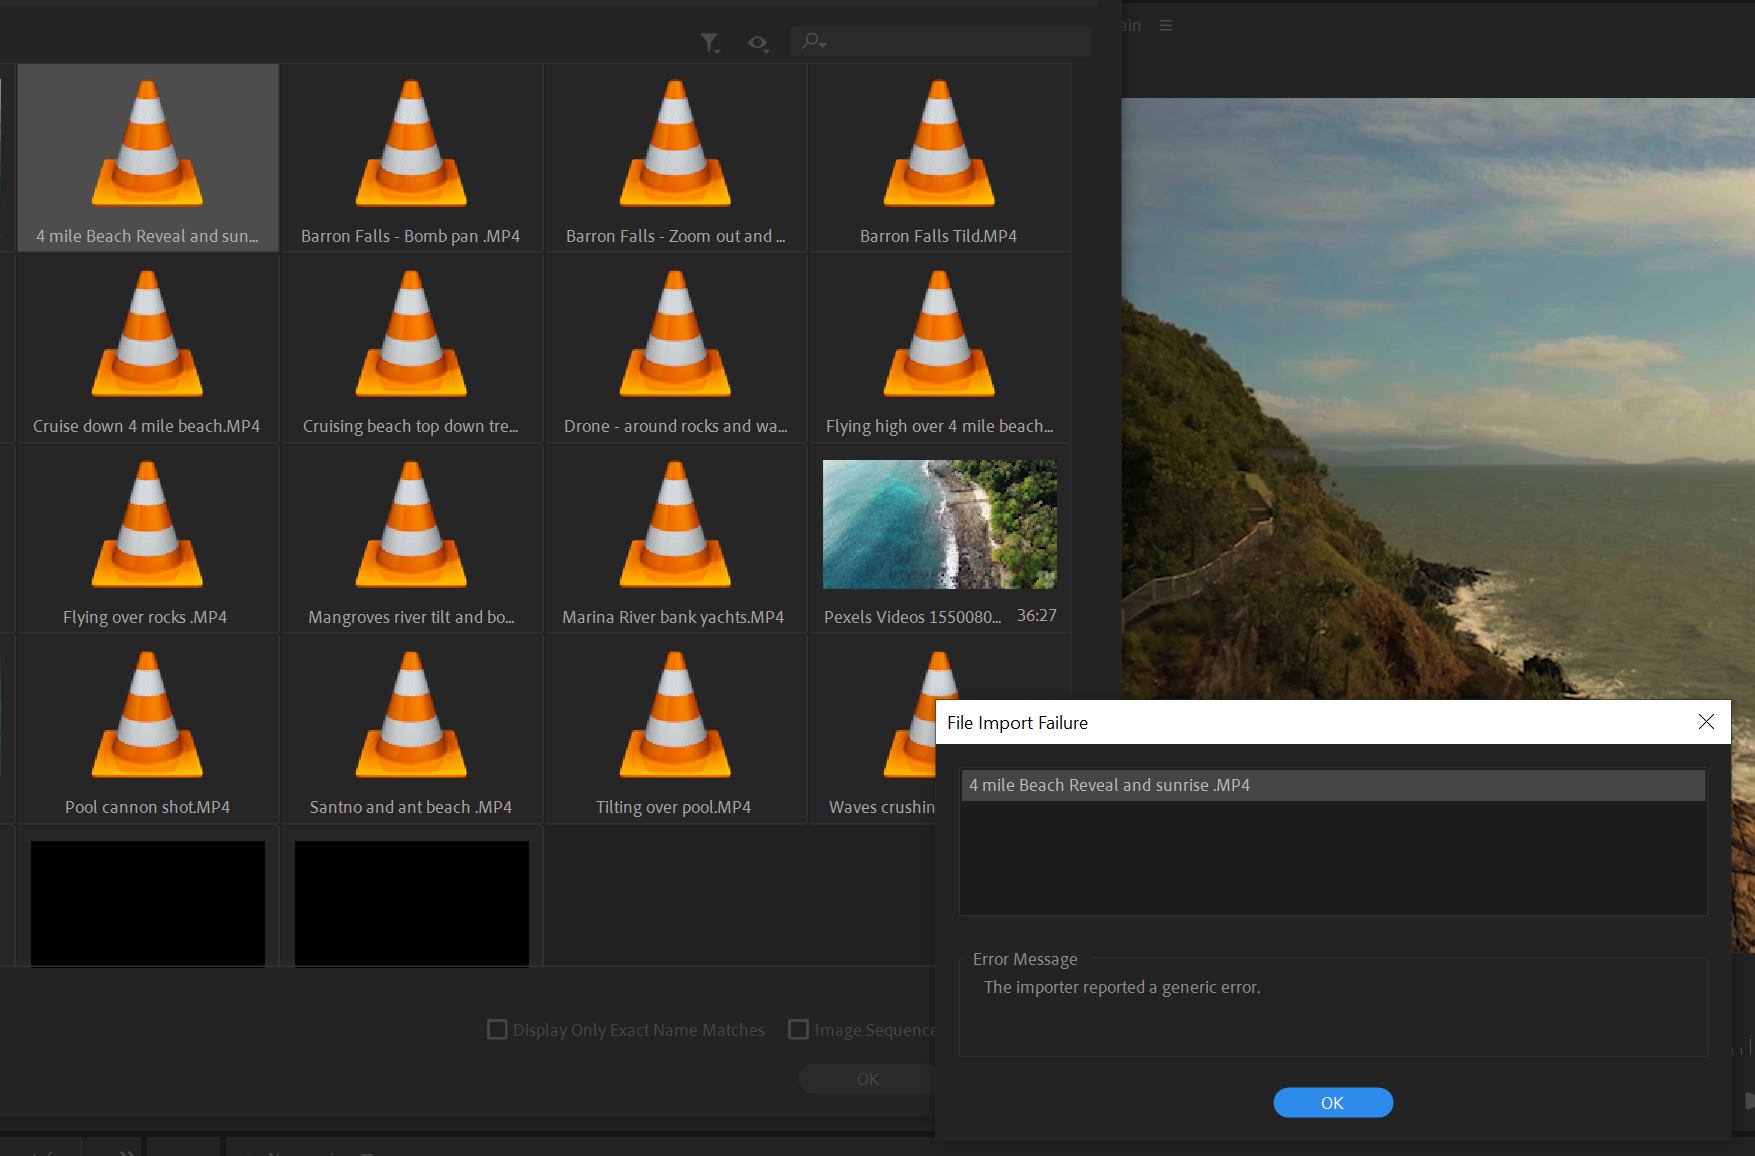This screenshot has width=1755, height=1156.
Task: Select Tilting over pool.MP4 clip
Action: pos(675,729)
